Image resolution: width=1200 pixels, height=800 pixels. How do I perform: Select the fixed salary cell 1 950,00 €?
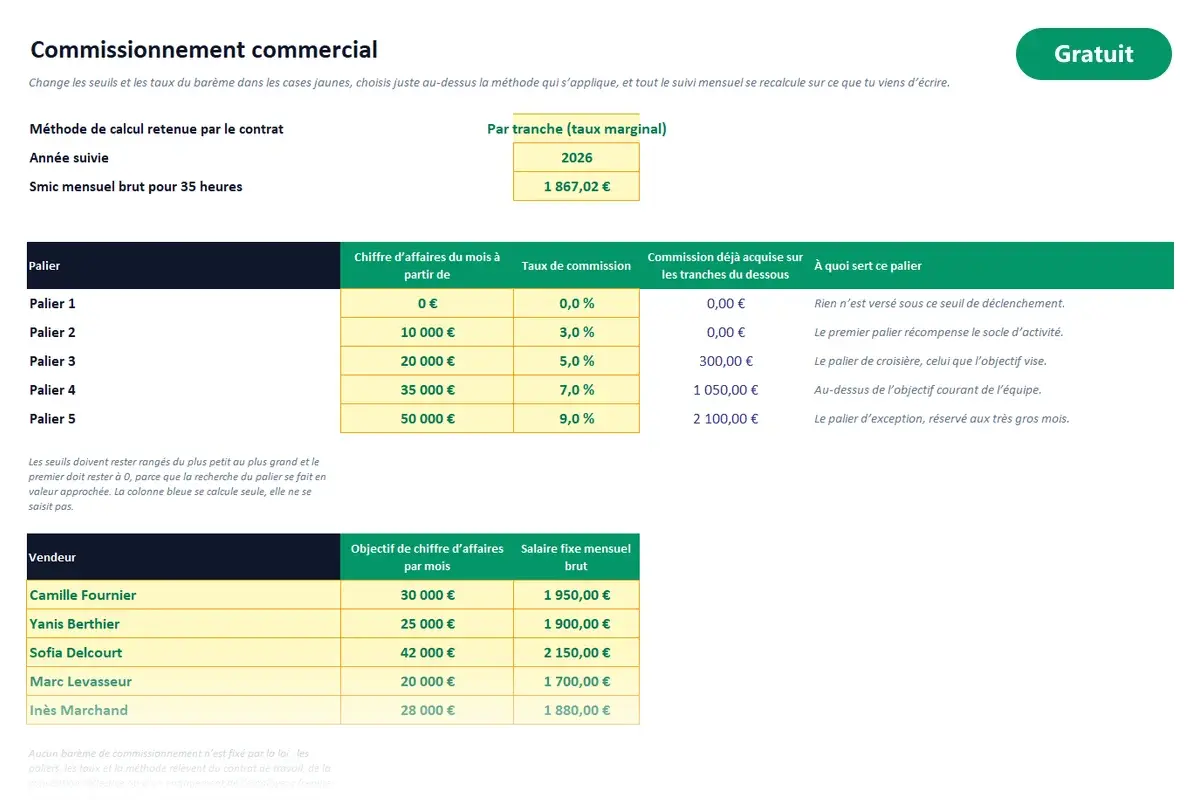pos(576,595)
